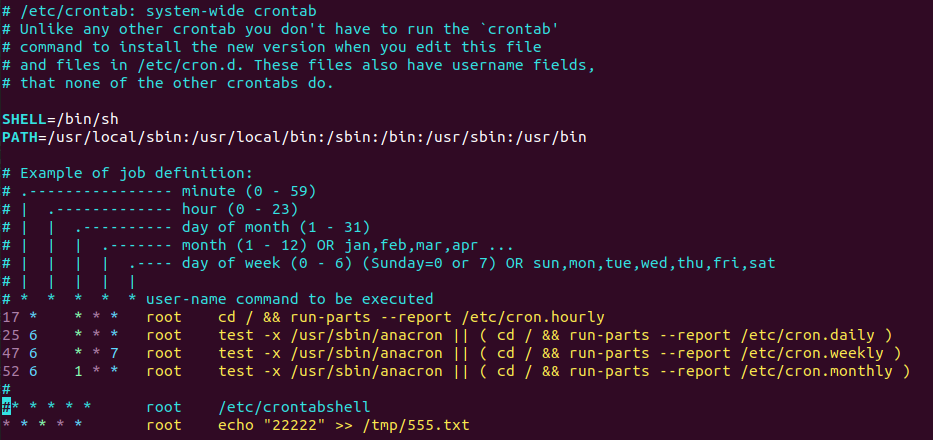Place cursor on /bin/sh value
The width and height of the screenshot is (933, 440).
click(x=87, y=119)
